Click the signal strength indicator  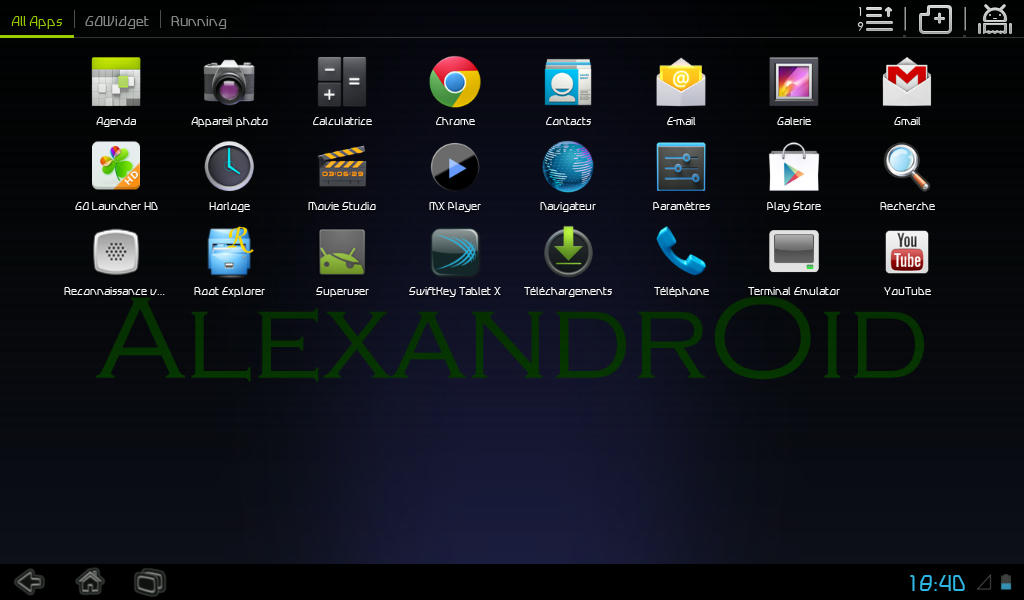coord(984,582)
